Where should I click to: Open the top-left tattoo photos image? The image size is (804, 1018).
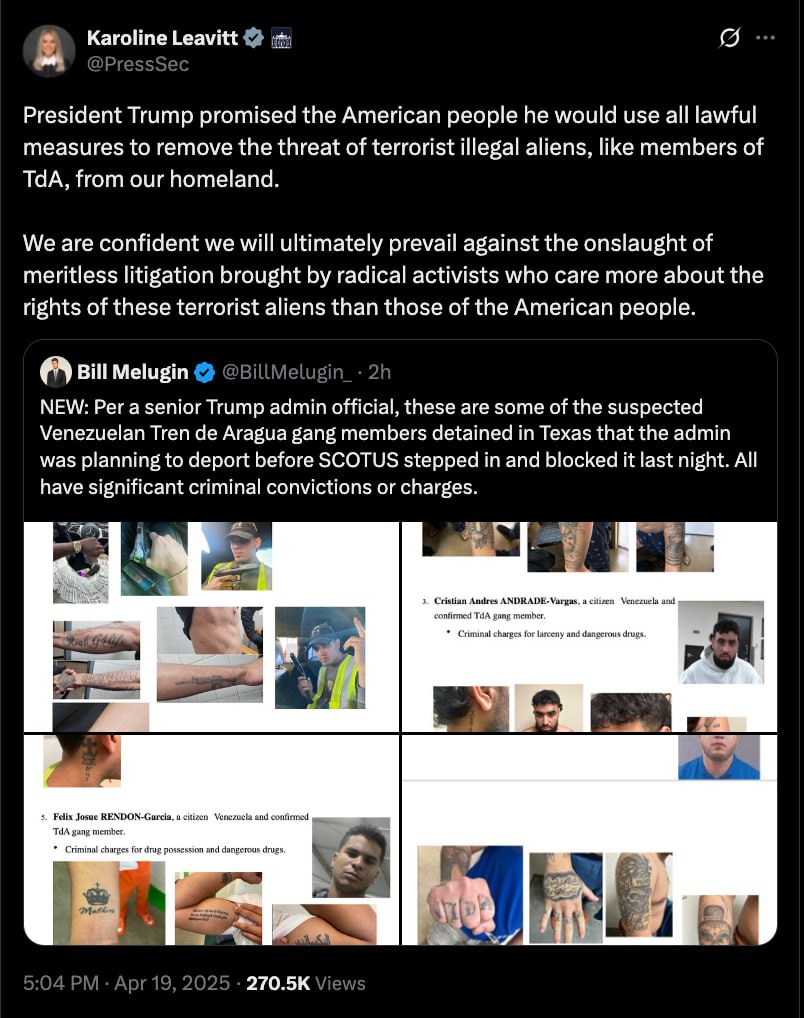point(212,627)
